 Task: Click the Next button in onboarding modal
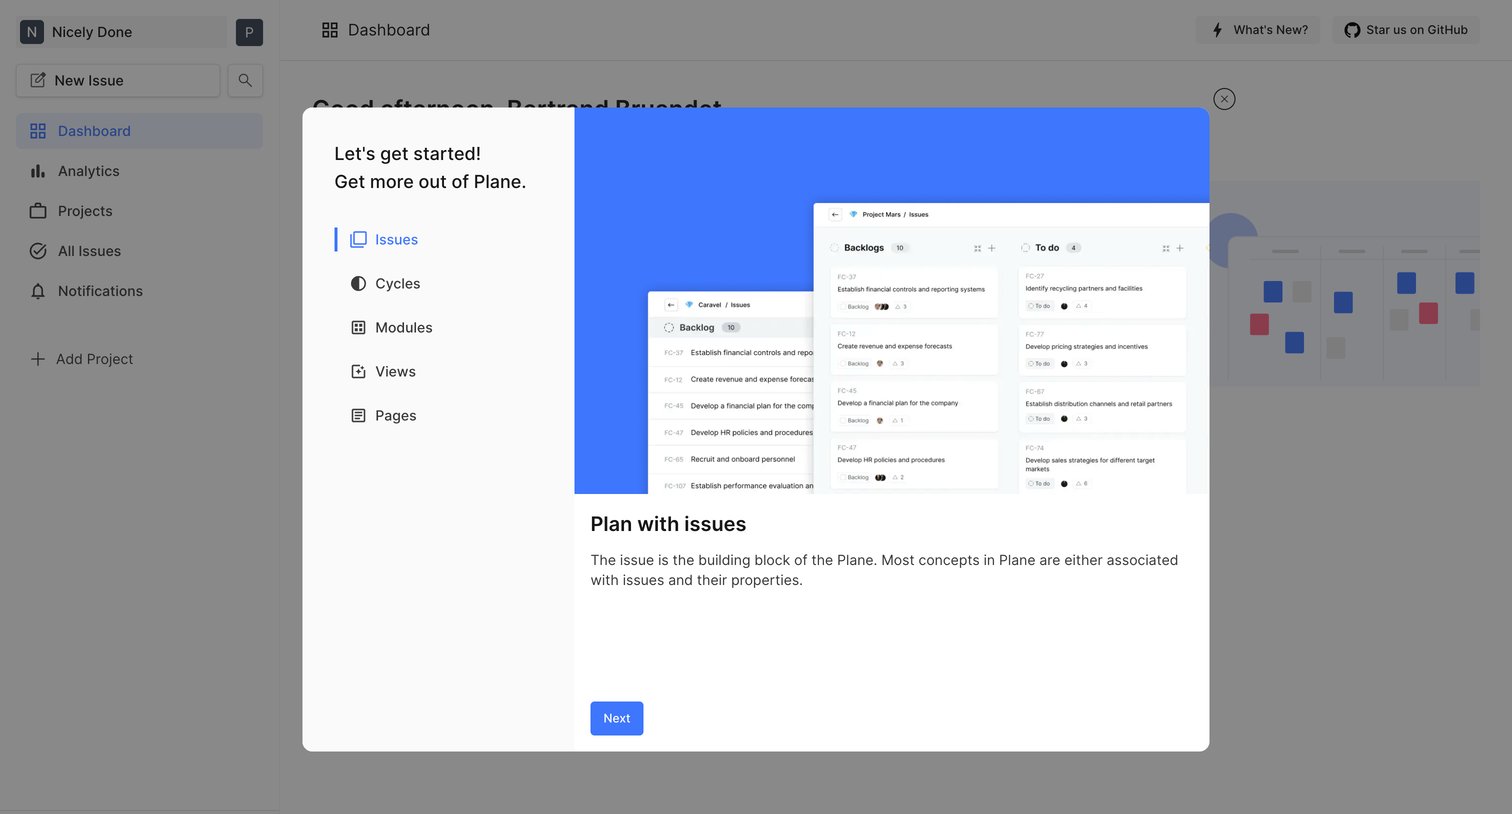tap(616, 718)
